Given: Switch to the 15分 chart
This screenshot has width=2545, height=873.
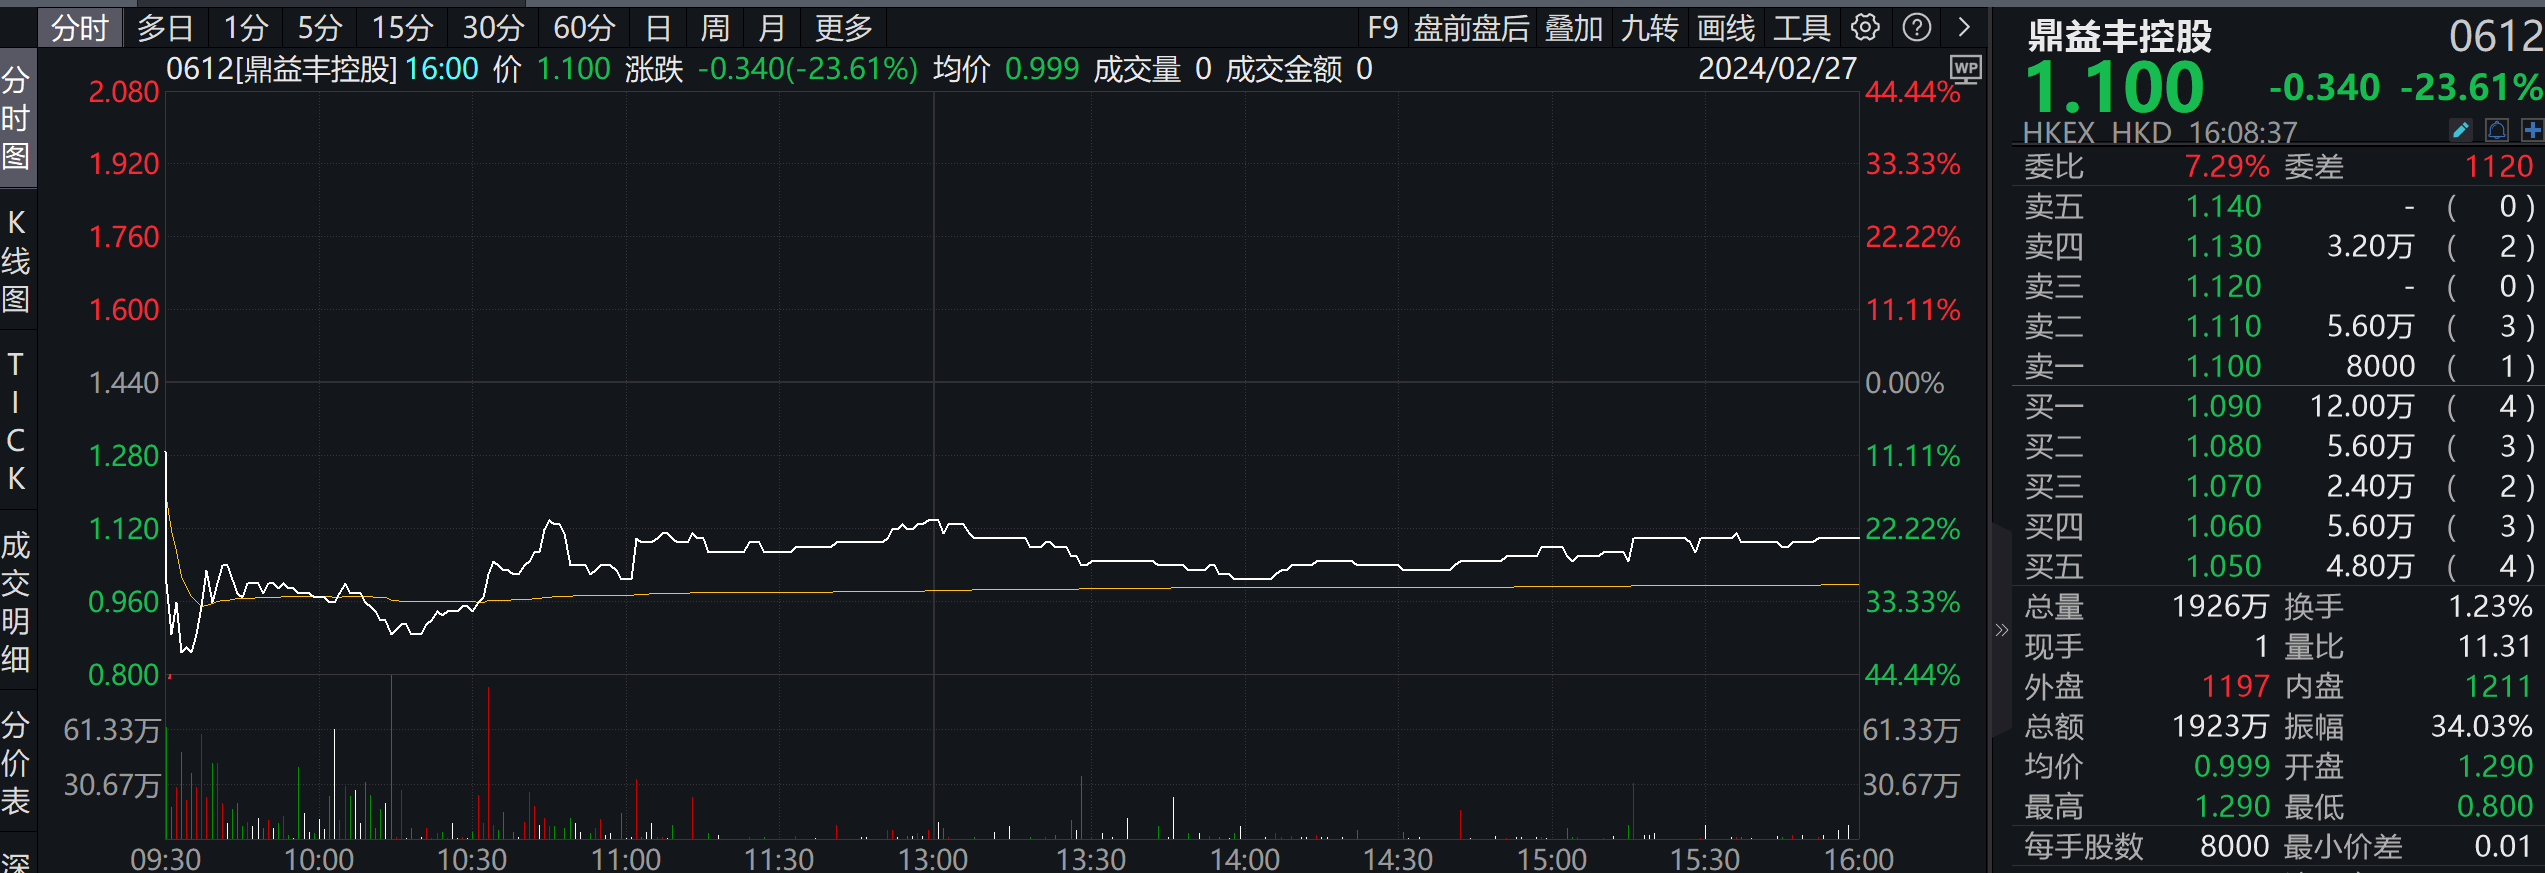Looking at the screenshot, I should (402, 28).
